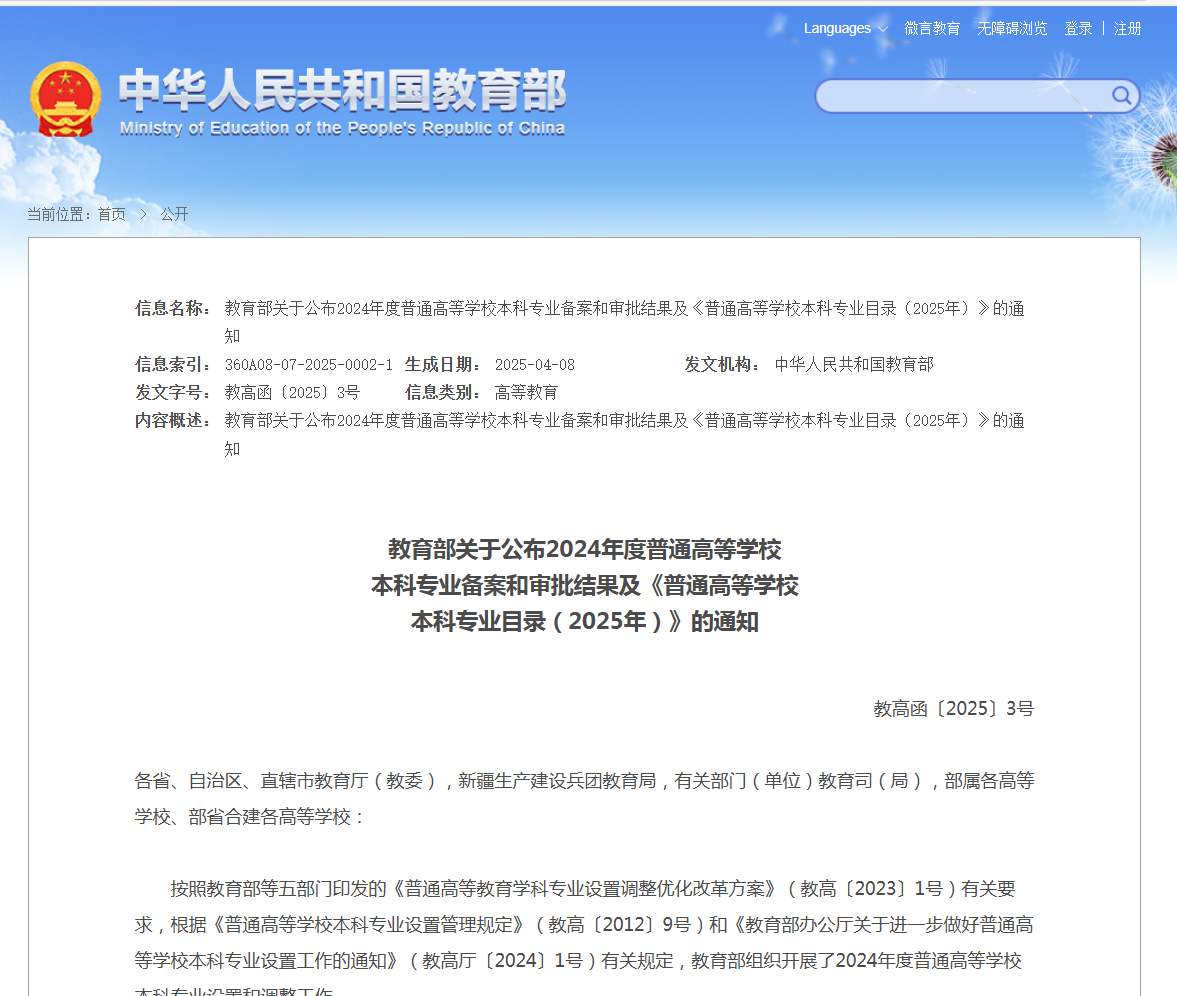Click the index number 360A08-07-2025-0002-1
The width and height of the screenshot is (1177, 996).
tap(308, 365)
